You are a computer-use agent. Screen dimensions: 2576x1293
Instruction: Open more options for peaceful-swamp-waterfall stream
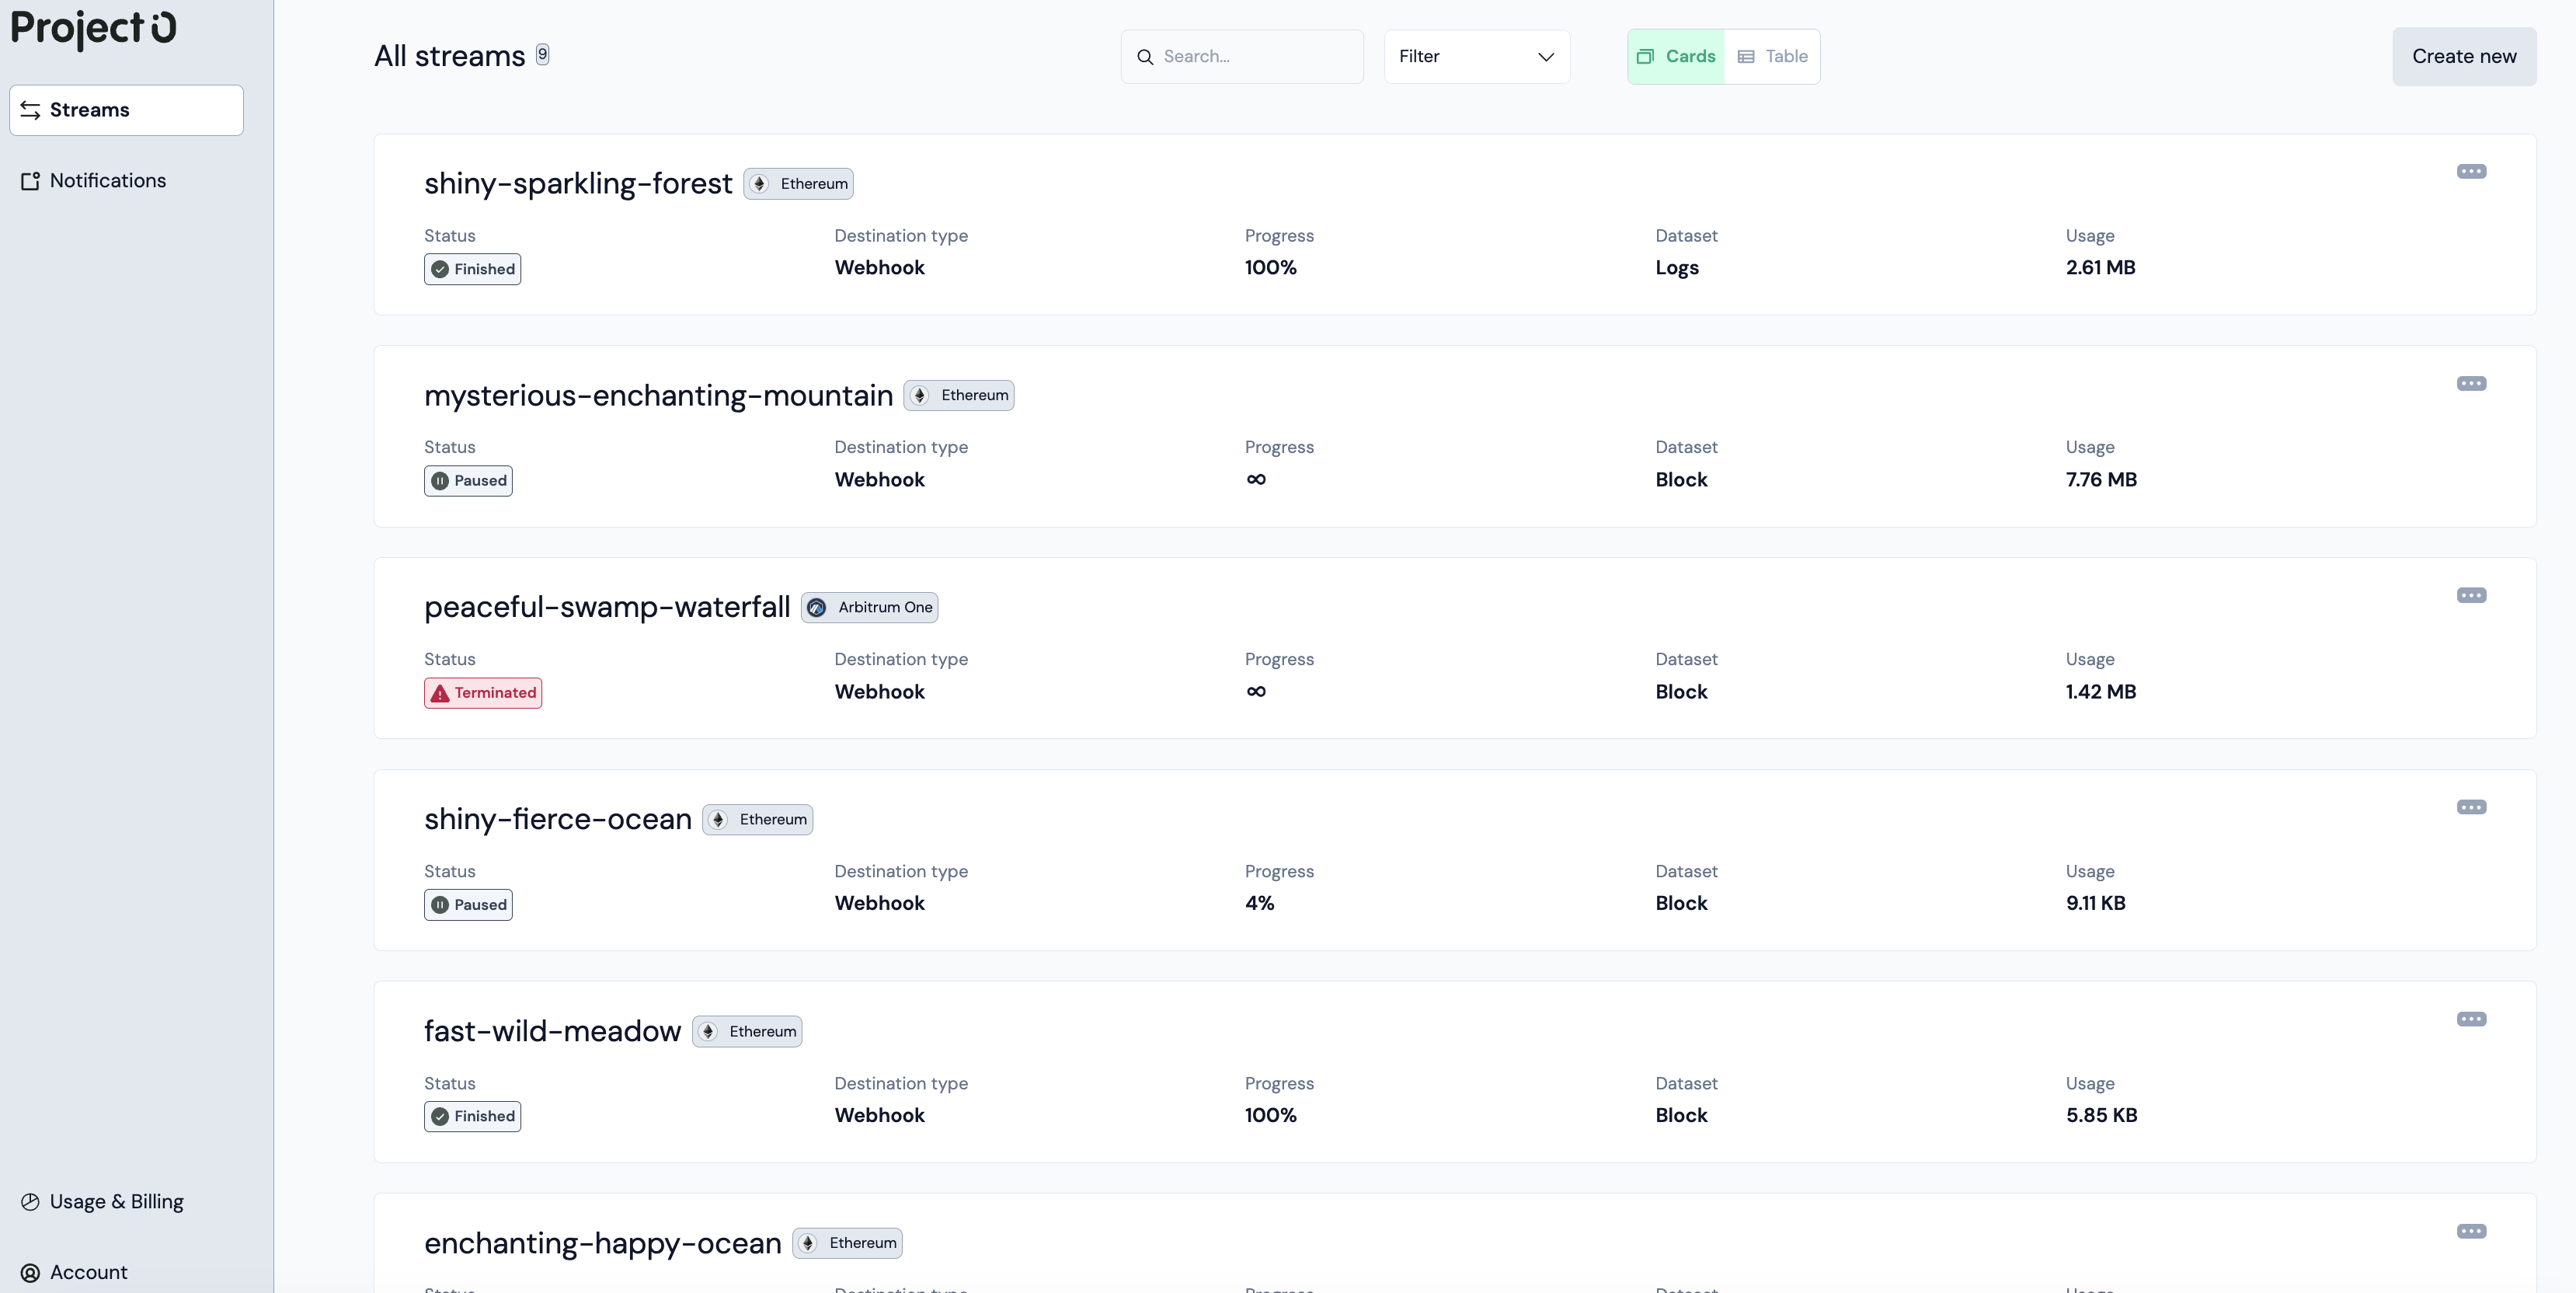(x=2471, y=595)
